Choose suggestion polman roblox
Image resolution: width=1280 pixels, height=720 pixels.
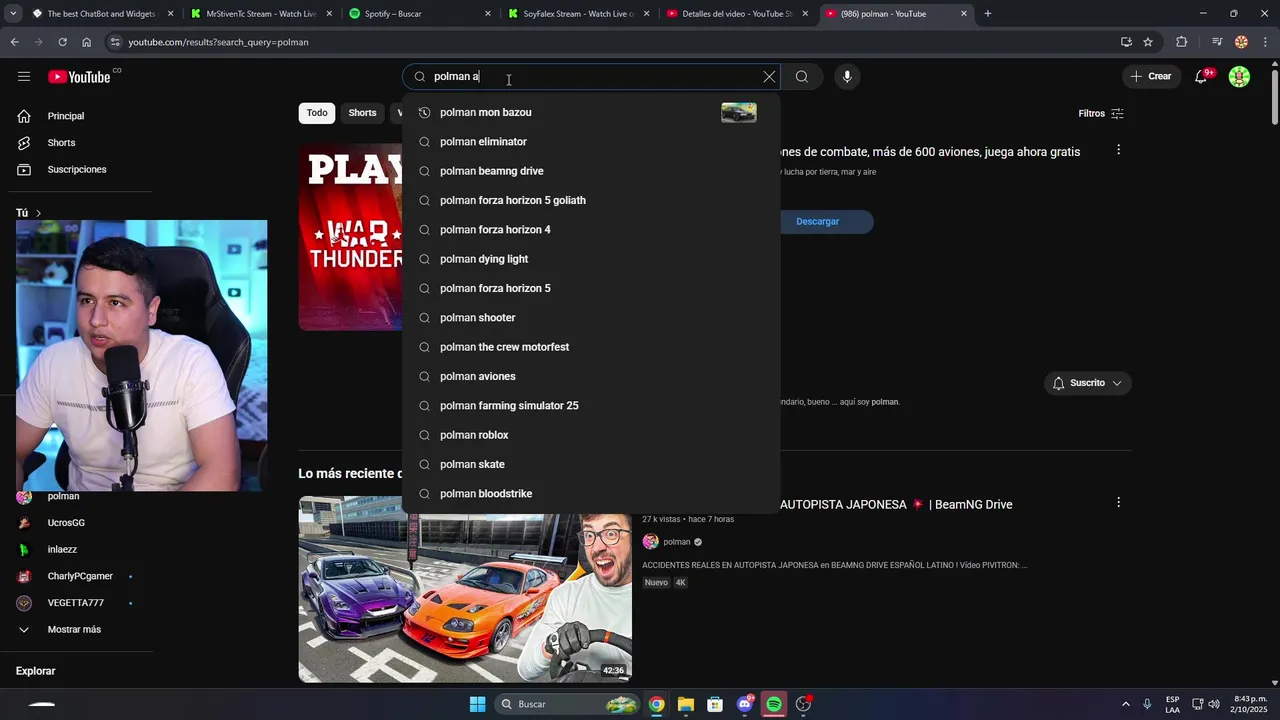tap(591, 435)
